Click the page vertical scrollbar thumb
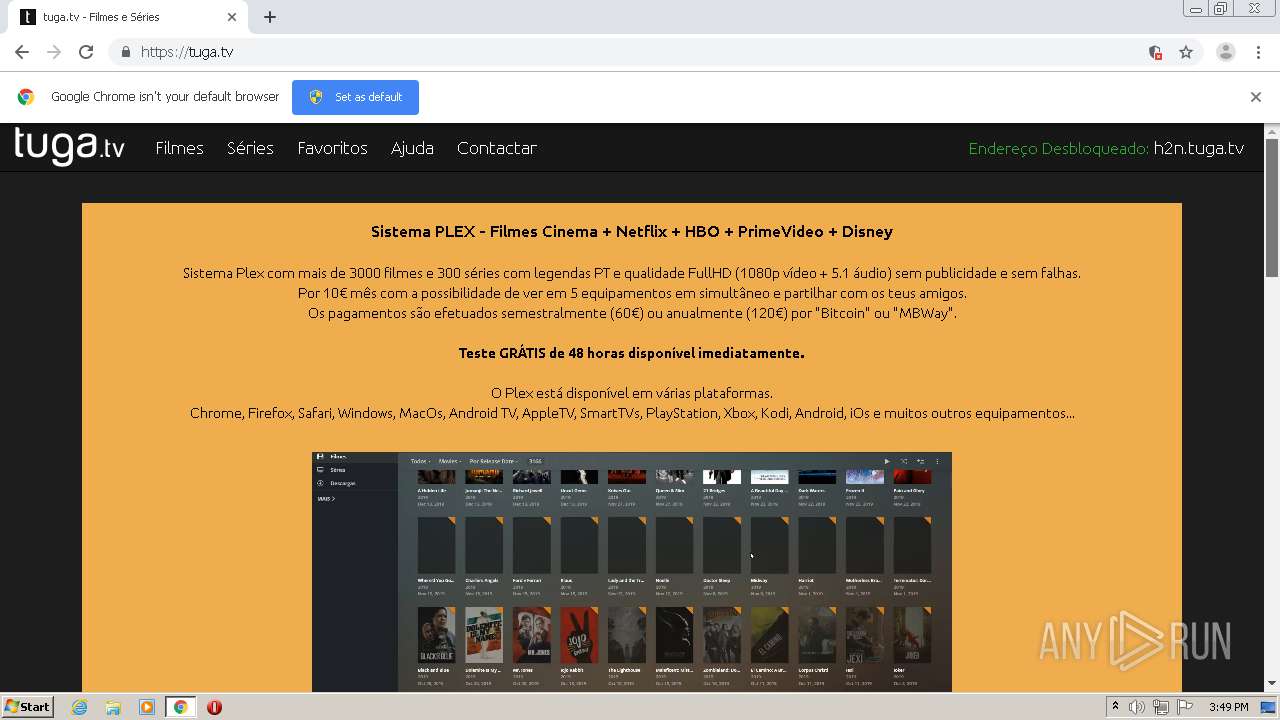1280x720 pixels. 1272,208
